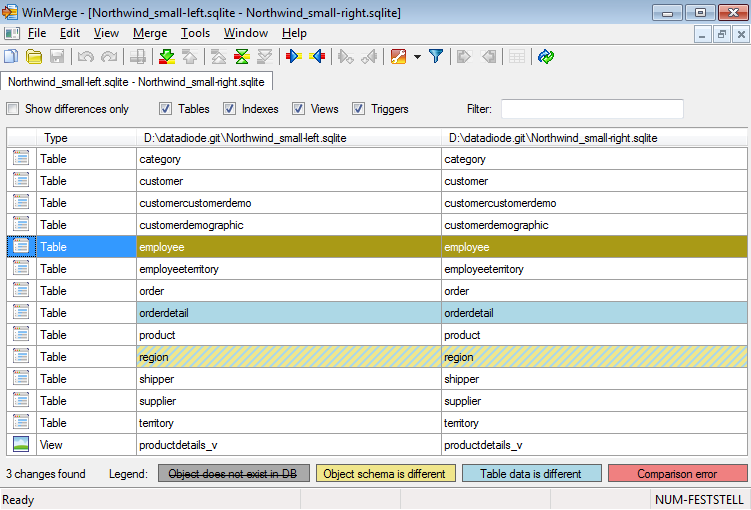Select the left 'customercustomerdemo' cell
Image resolution: width=751 pixels, height=510 pixels.
click(x=289, y=203)
